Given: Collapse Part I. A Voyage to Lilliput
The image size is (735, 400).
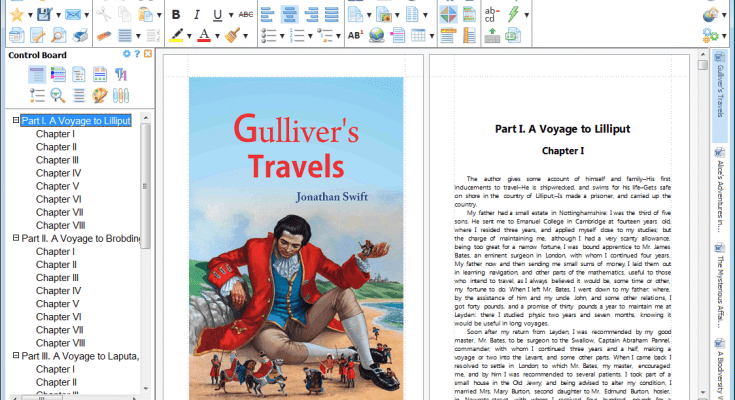Looking at the screenshot, I should (x=15, y=120).
